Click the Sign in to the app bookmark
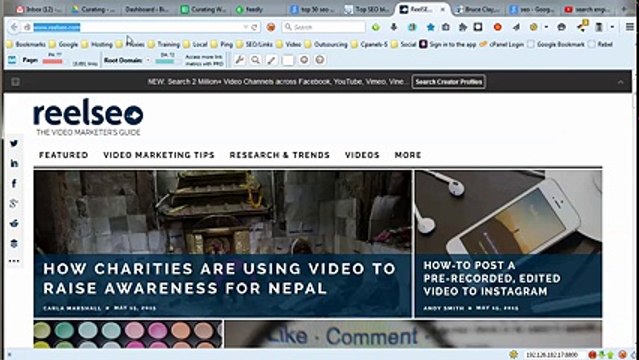Image resolution: width=639 pixels, height=360 pixels. (447, 44)
